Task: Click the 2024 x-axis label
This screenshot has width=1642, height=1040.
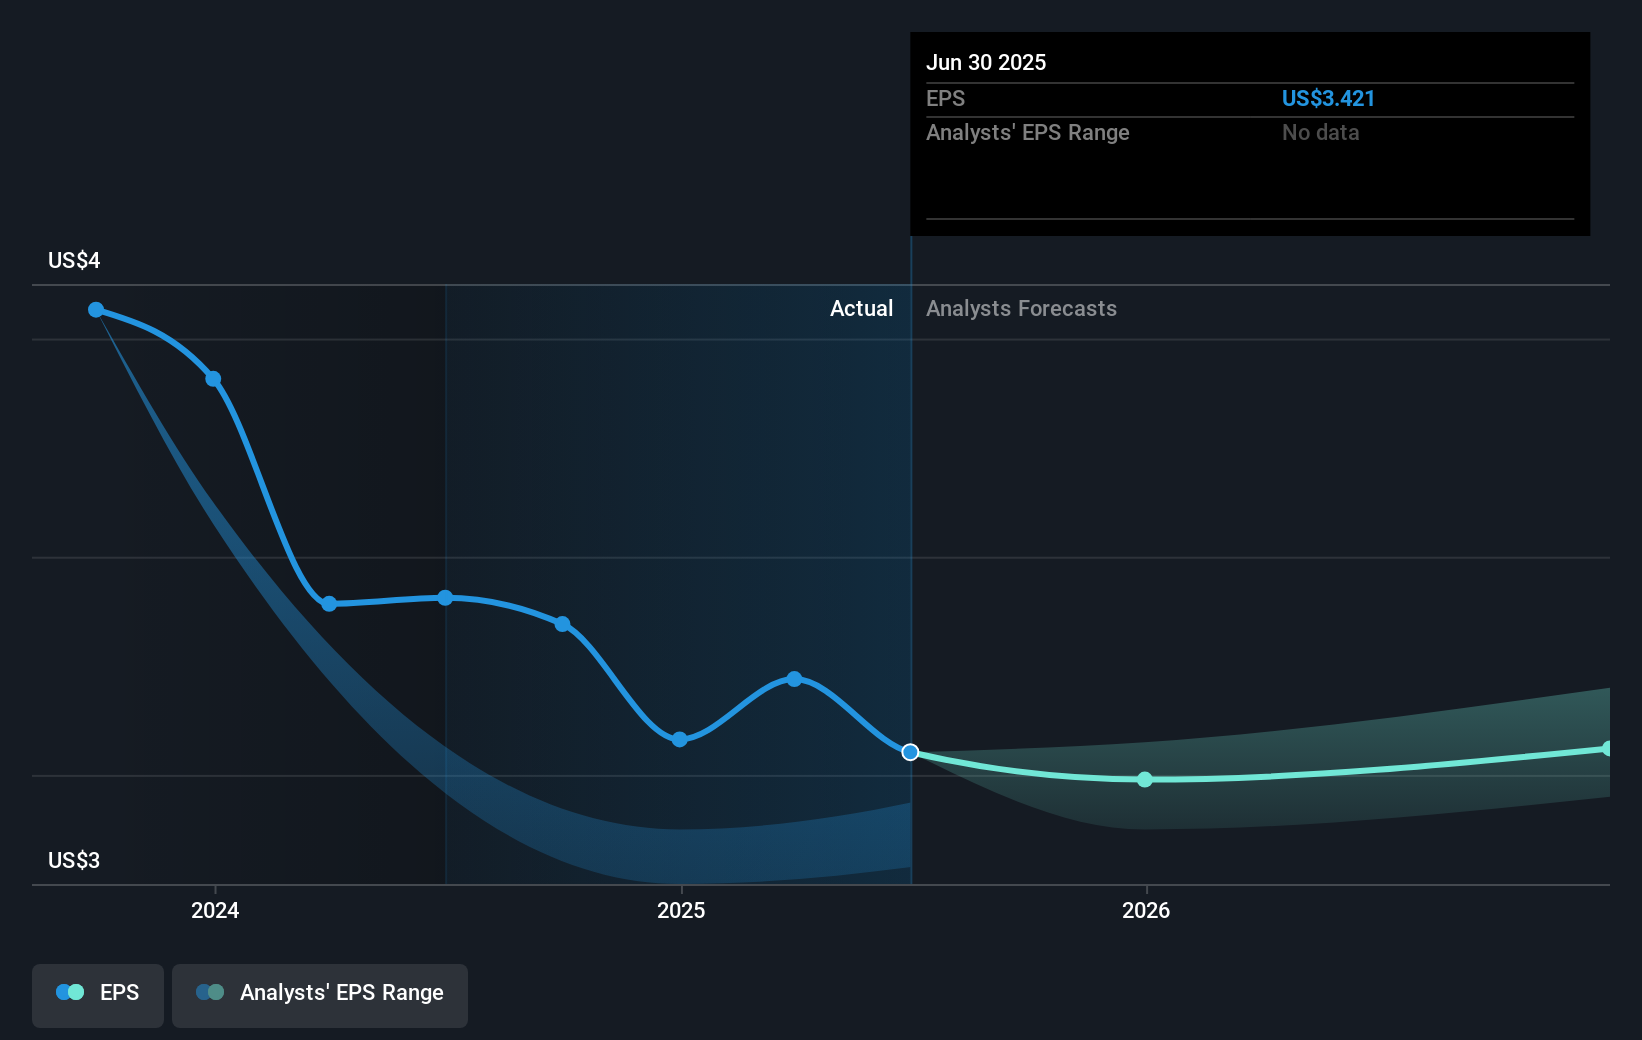Action: click(215, 910)
